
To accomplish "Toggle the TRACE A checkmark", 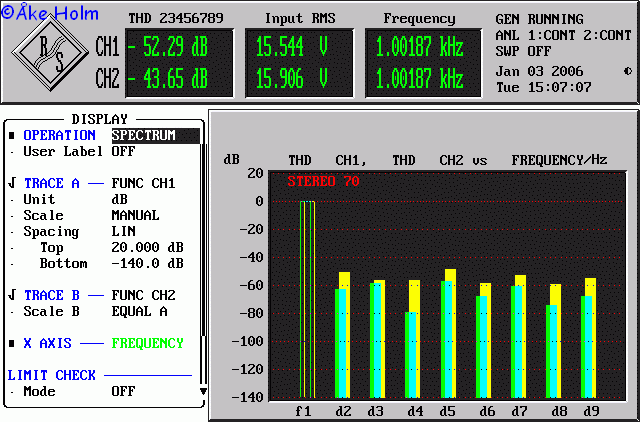I will point(11,183).
